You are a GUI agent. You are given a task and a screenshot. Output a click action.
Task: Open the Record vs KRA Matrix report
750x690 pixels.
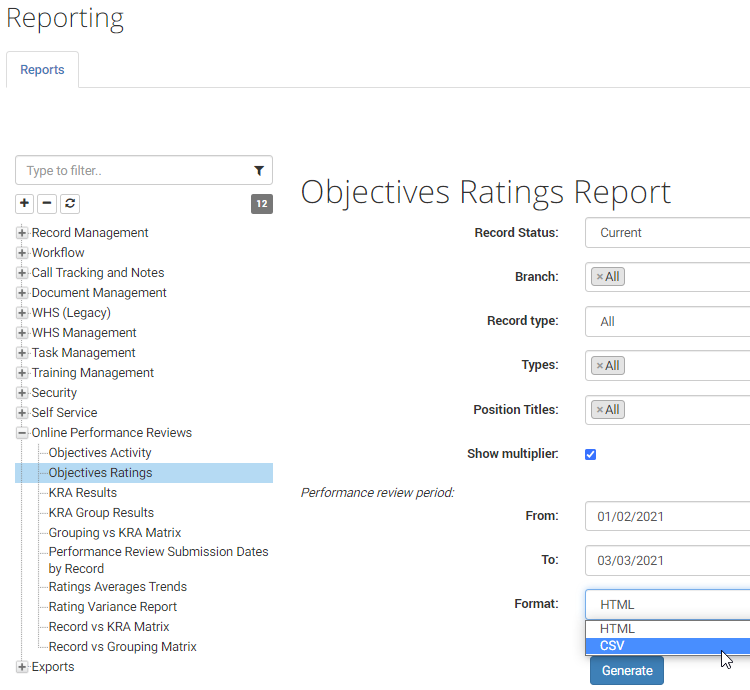(109, 627)
